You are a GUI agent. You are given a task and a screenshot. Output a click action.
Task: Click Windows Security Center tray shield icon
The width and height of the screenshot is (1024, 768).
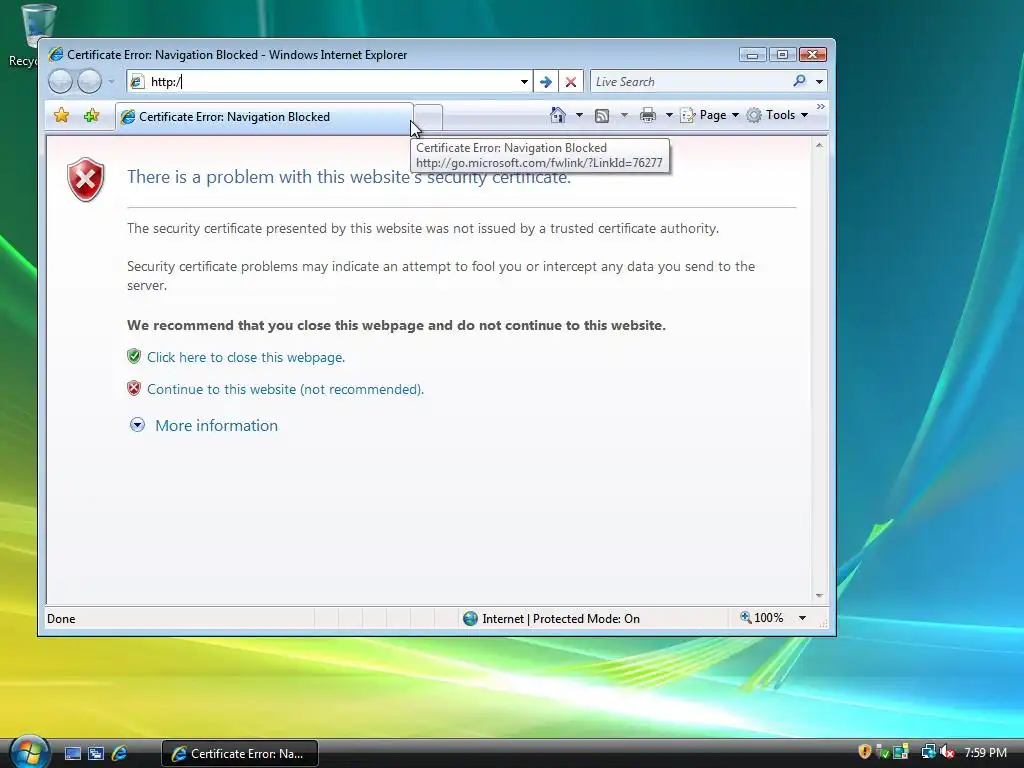tap(865, 752)
